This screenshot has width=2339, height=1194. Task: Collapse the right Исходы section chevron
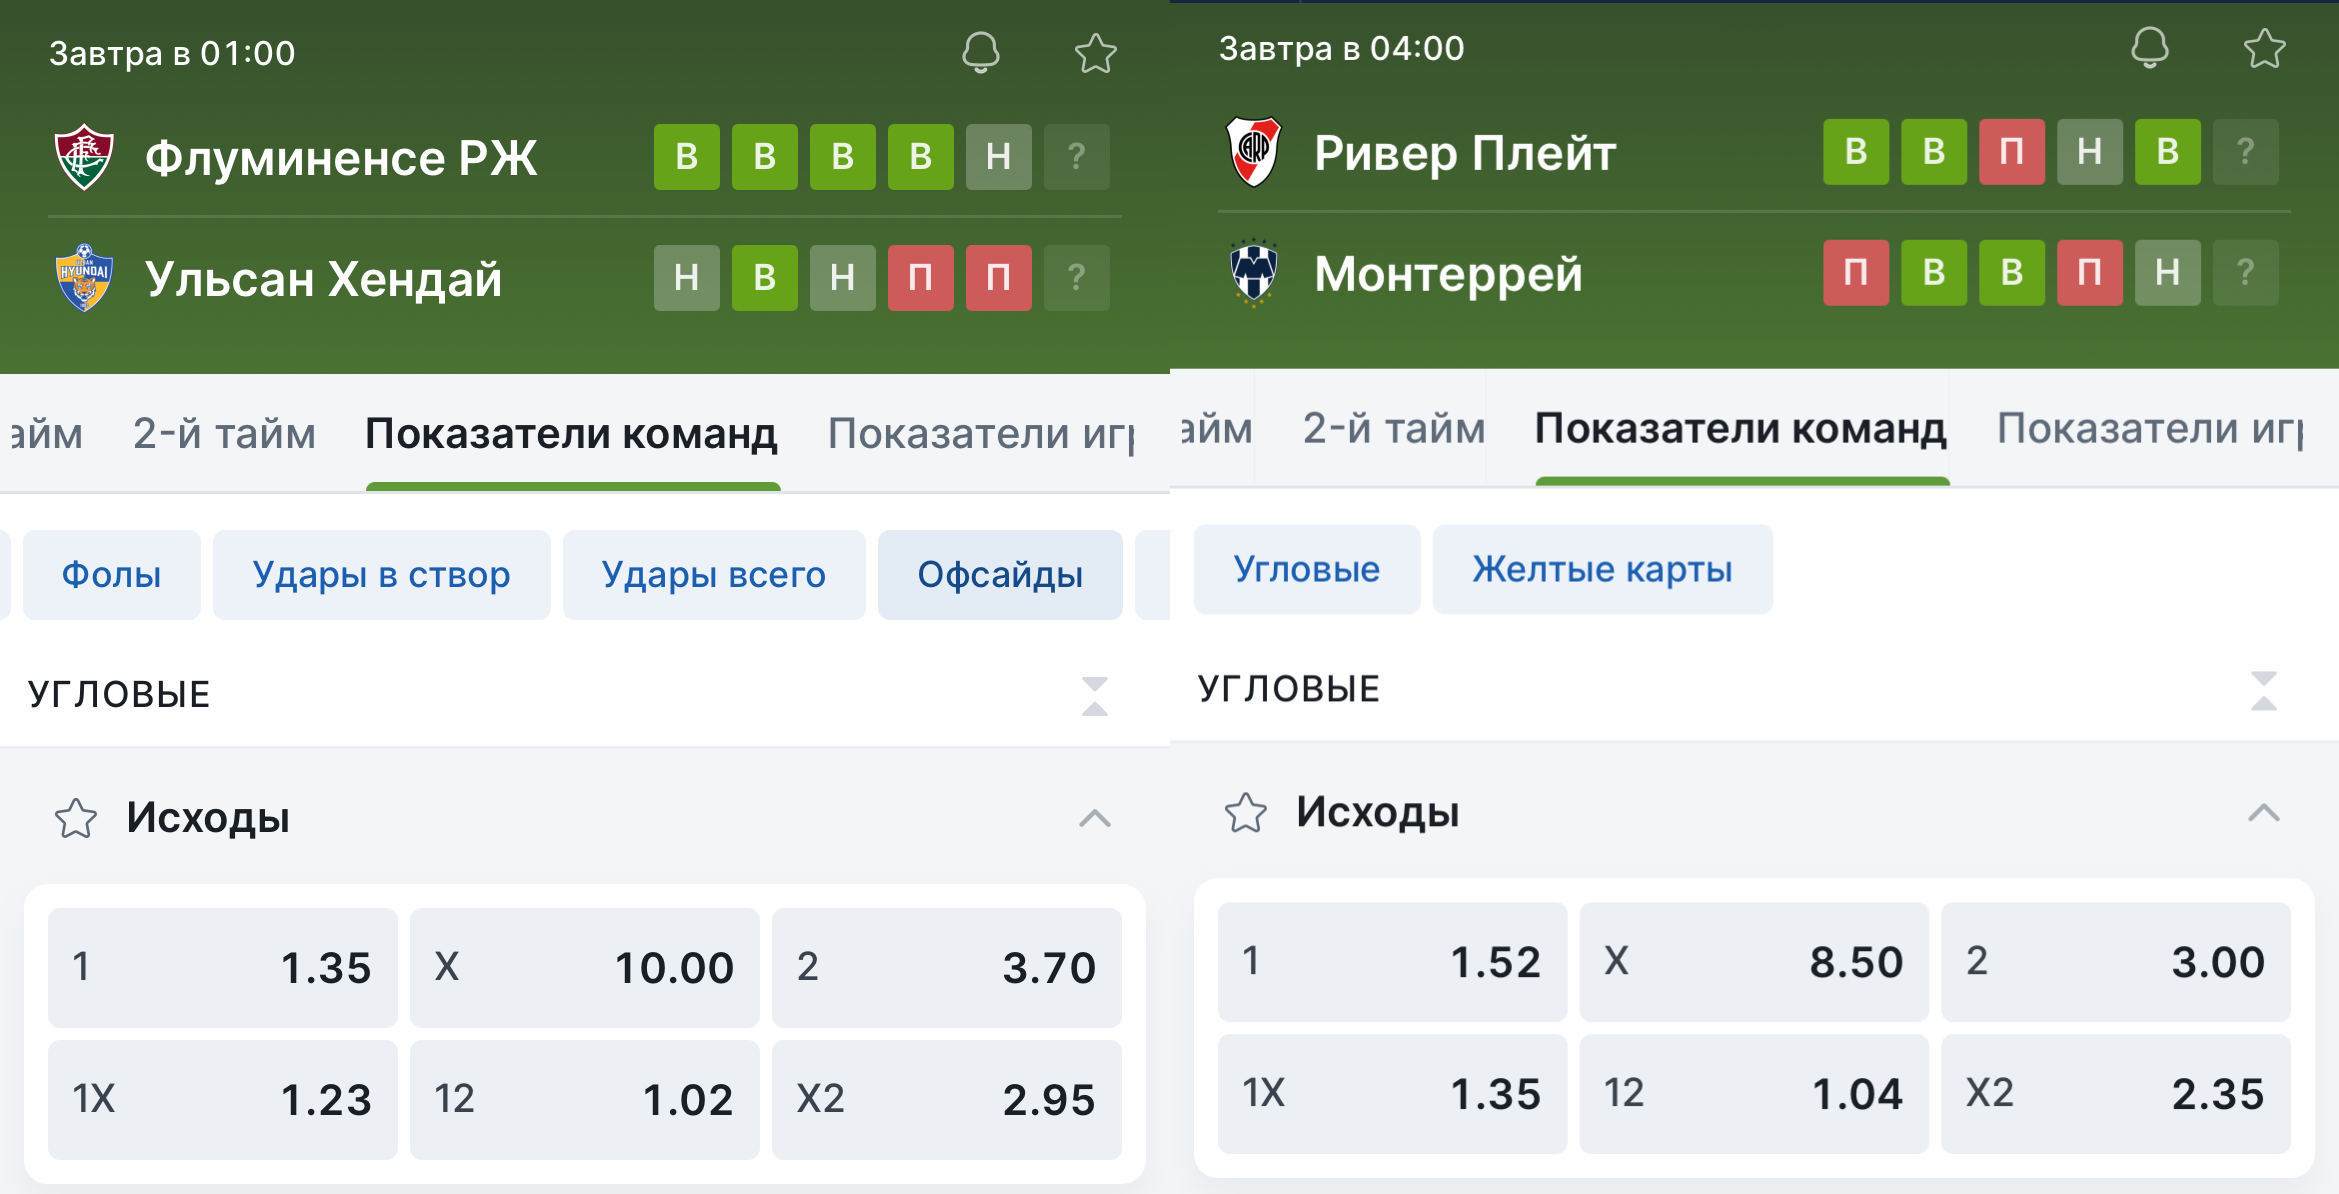tap(2264, 813)
